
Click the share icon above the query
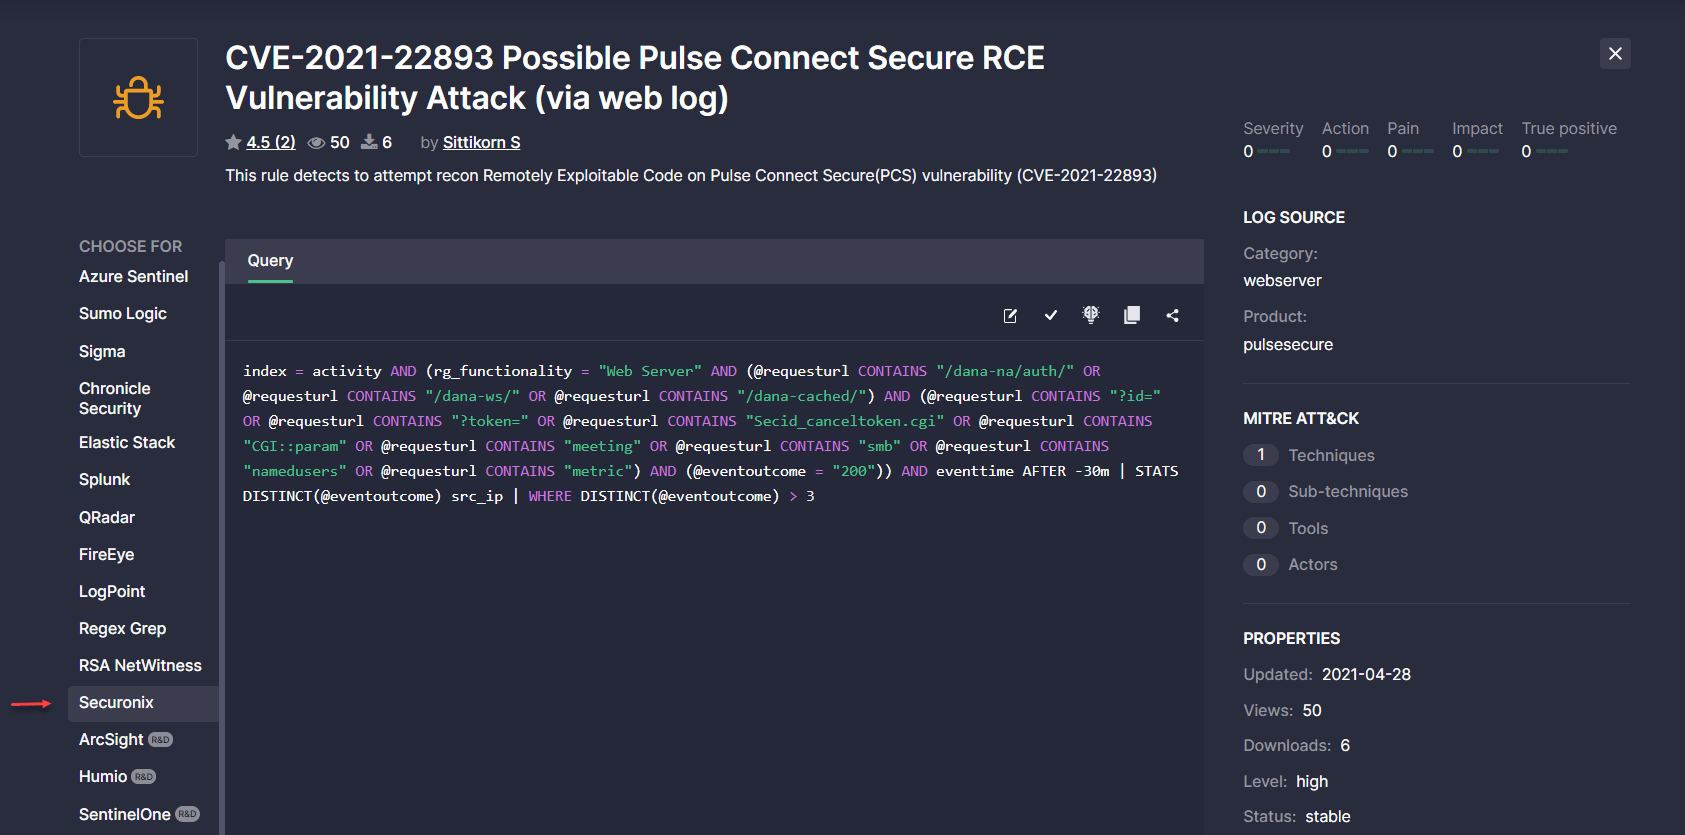(1173, 316)
